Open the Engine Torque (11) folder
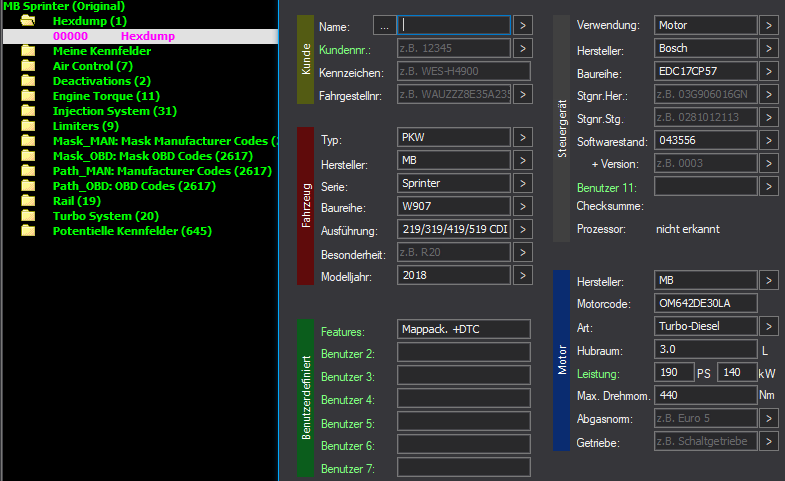Screen dimensions: 785x481 pyautogui.click(x=106, y=96)
